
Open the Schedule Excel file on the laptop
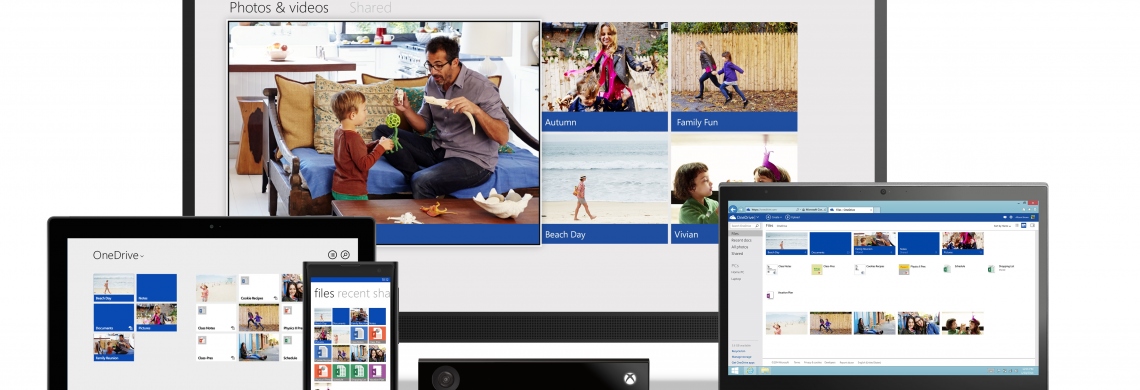pyautogui.click(x=956, y=268)
